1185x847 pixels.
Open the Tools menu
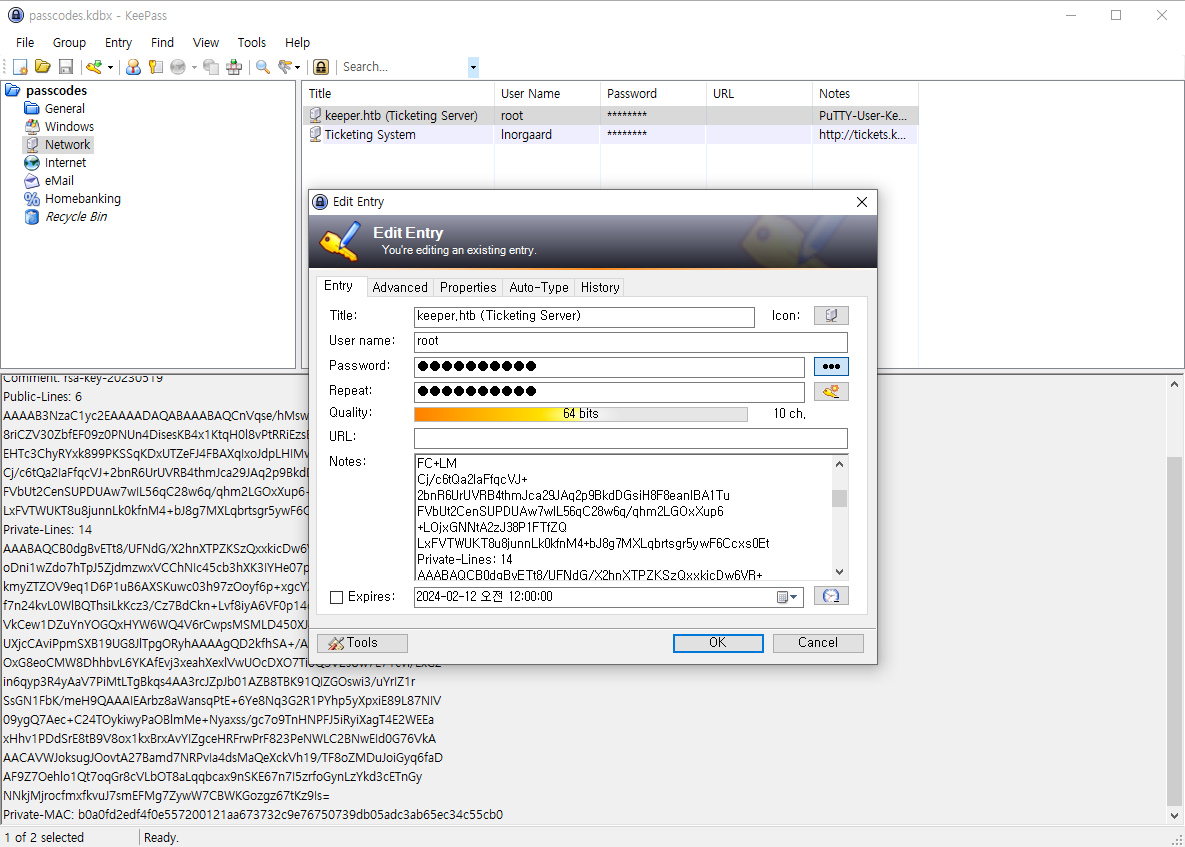click(x=252, y=42)
